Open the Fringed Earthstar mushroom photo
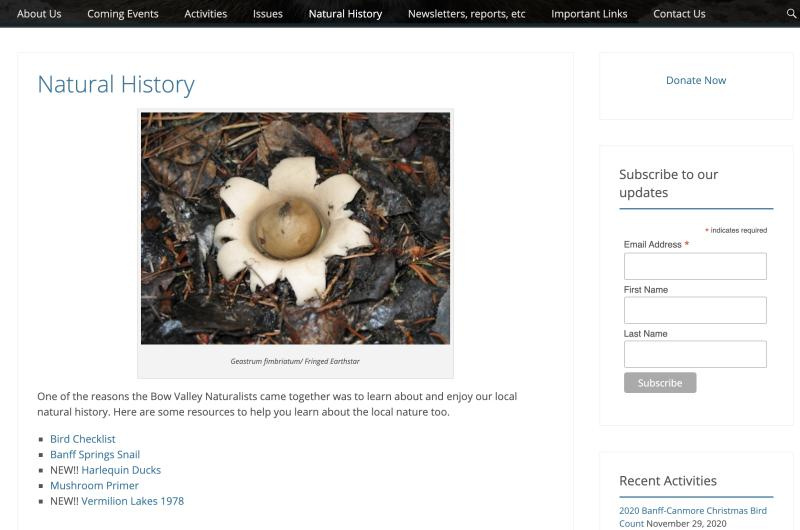Viewport: 800px width, 530px height. click(295, 228)
